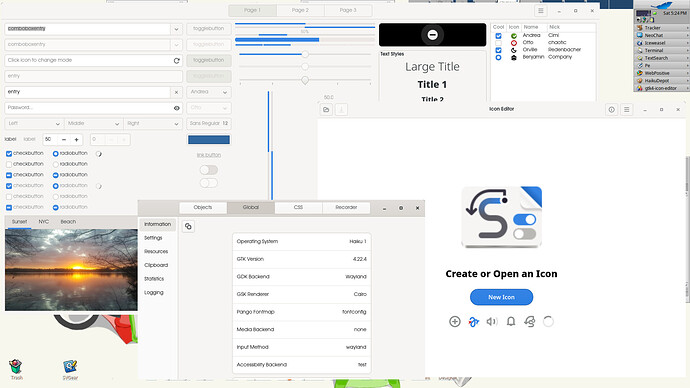This screenshot has height=388, width=690.
Task: Switch to the NYC image tab
Action: tap(44, 222)
